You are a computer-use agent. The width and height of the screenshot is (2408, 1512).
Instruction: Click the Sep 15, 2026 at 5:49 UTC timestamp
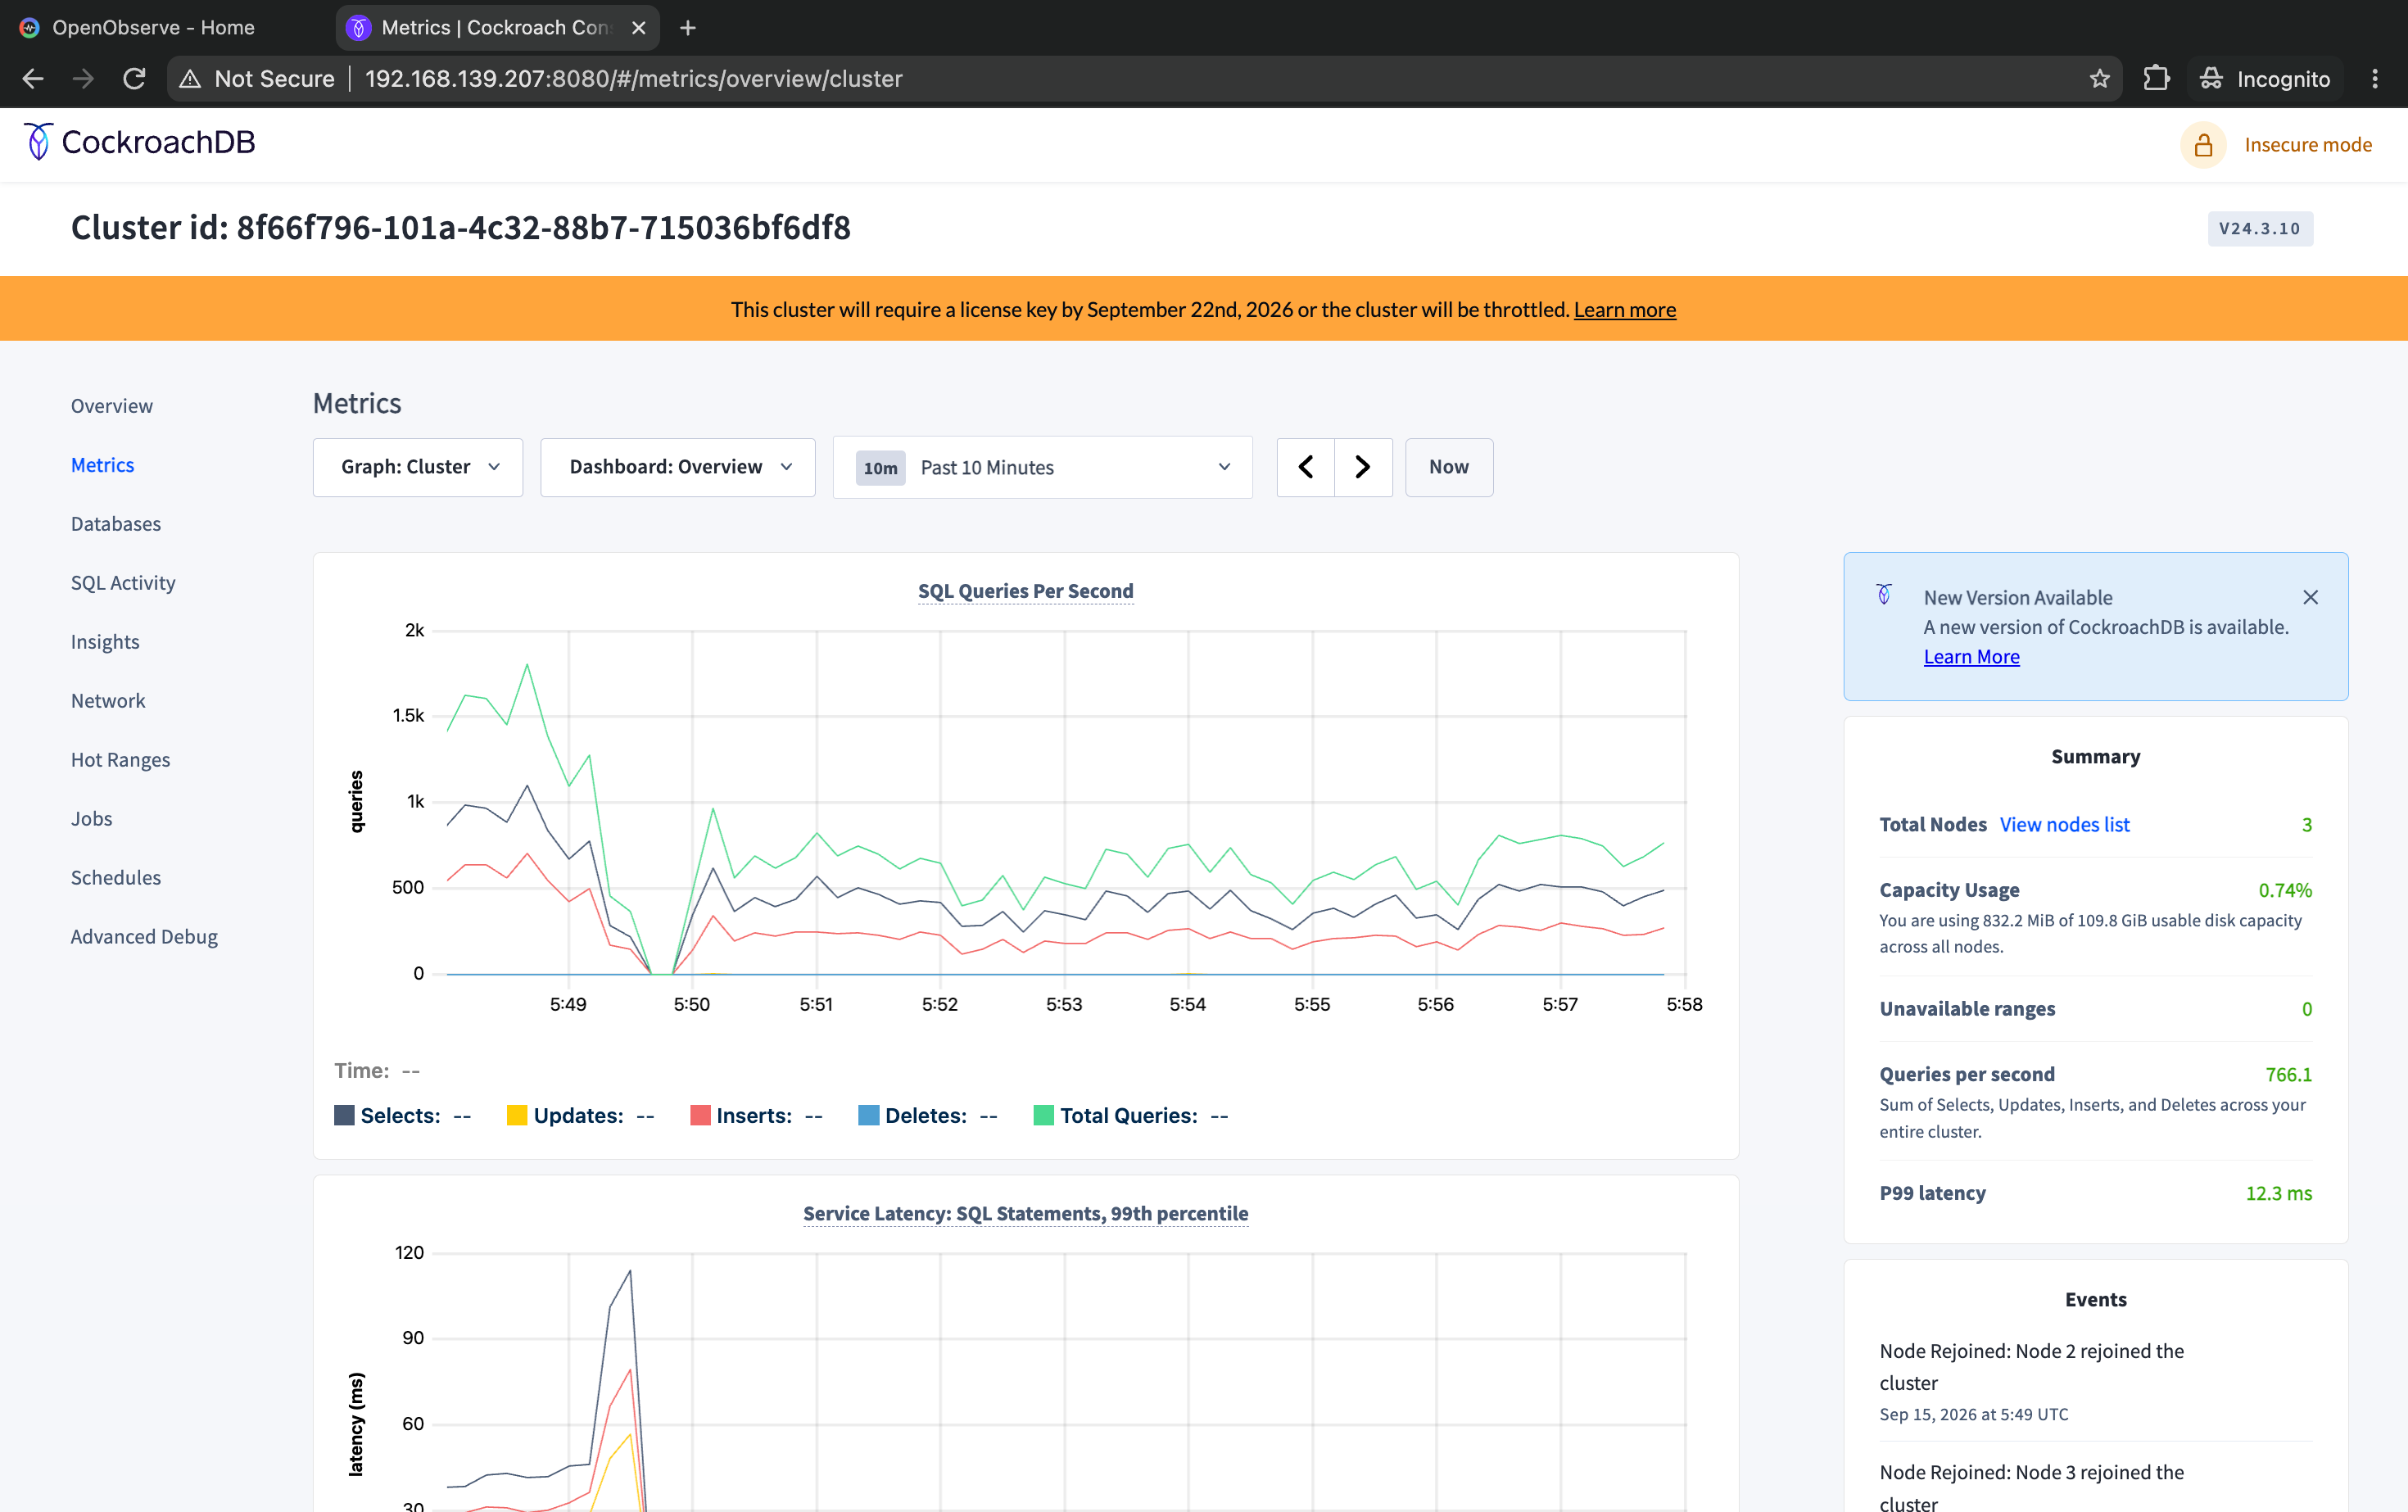(1973, 1415)
